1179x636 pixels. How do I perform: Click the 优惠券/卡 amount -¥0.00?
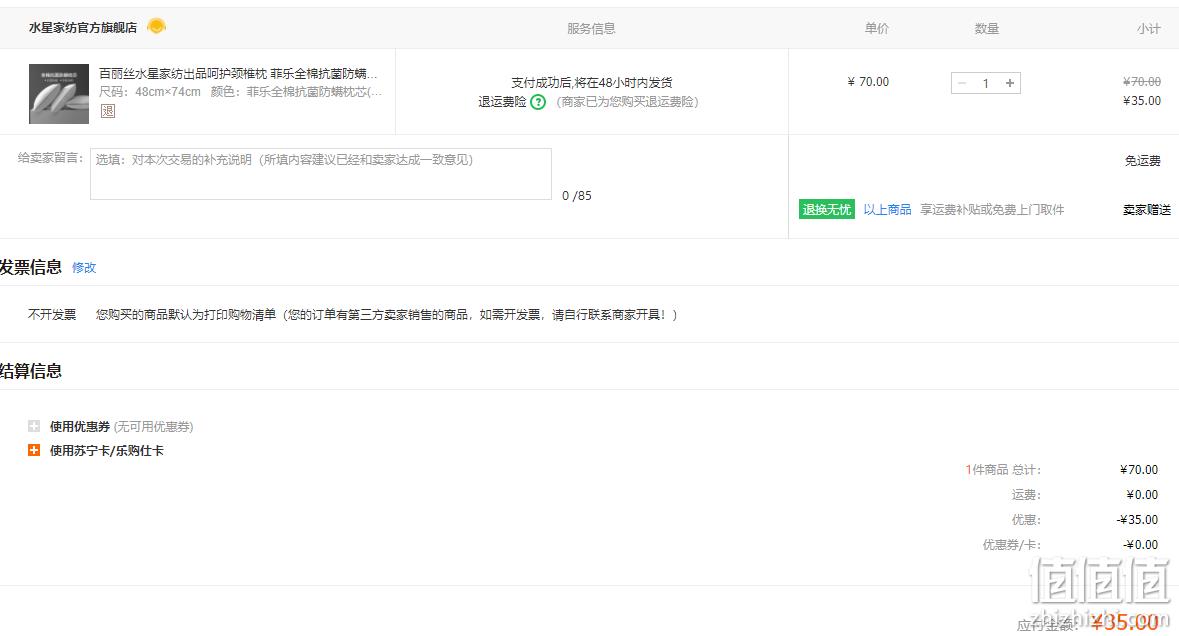coord(1140,544)
